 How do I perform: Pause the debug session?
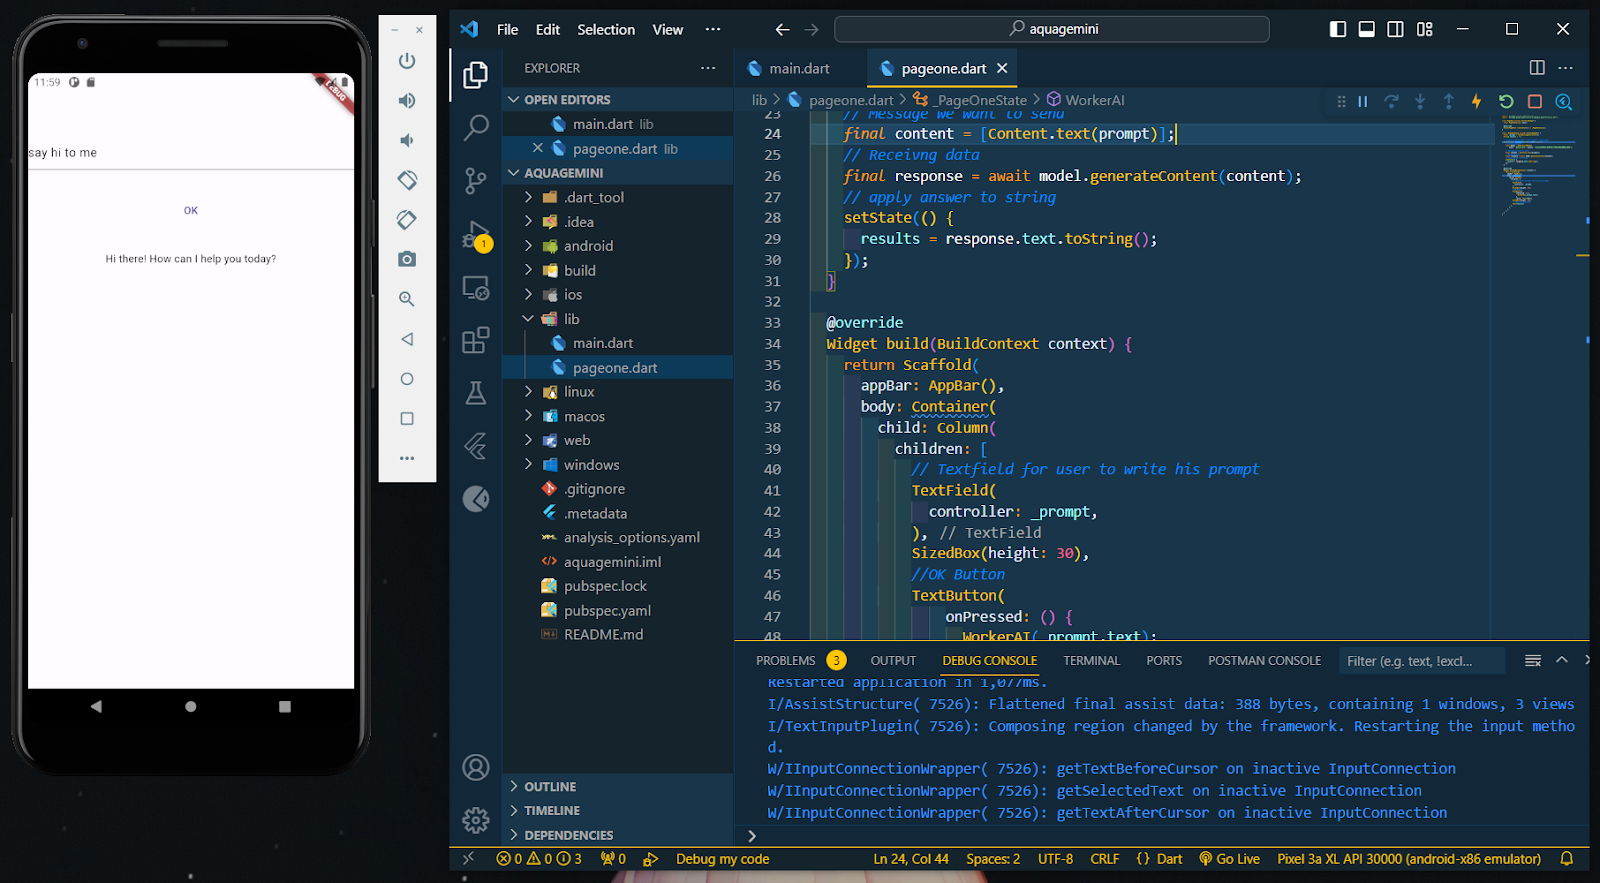coord(1362,101)
